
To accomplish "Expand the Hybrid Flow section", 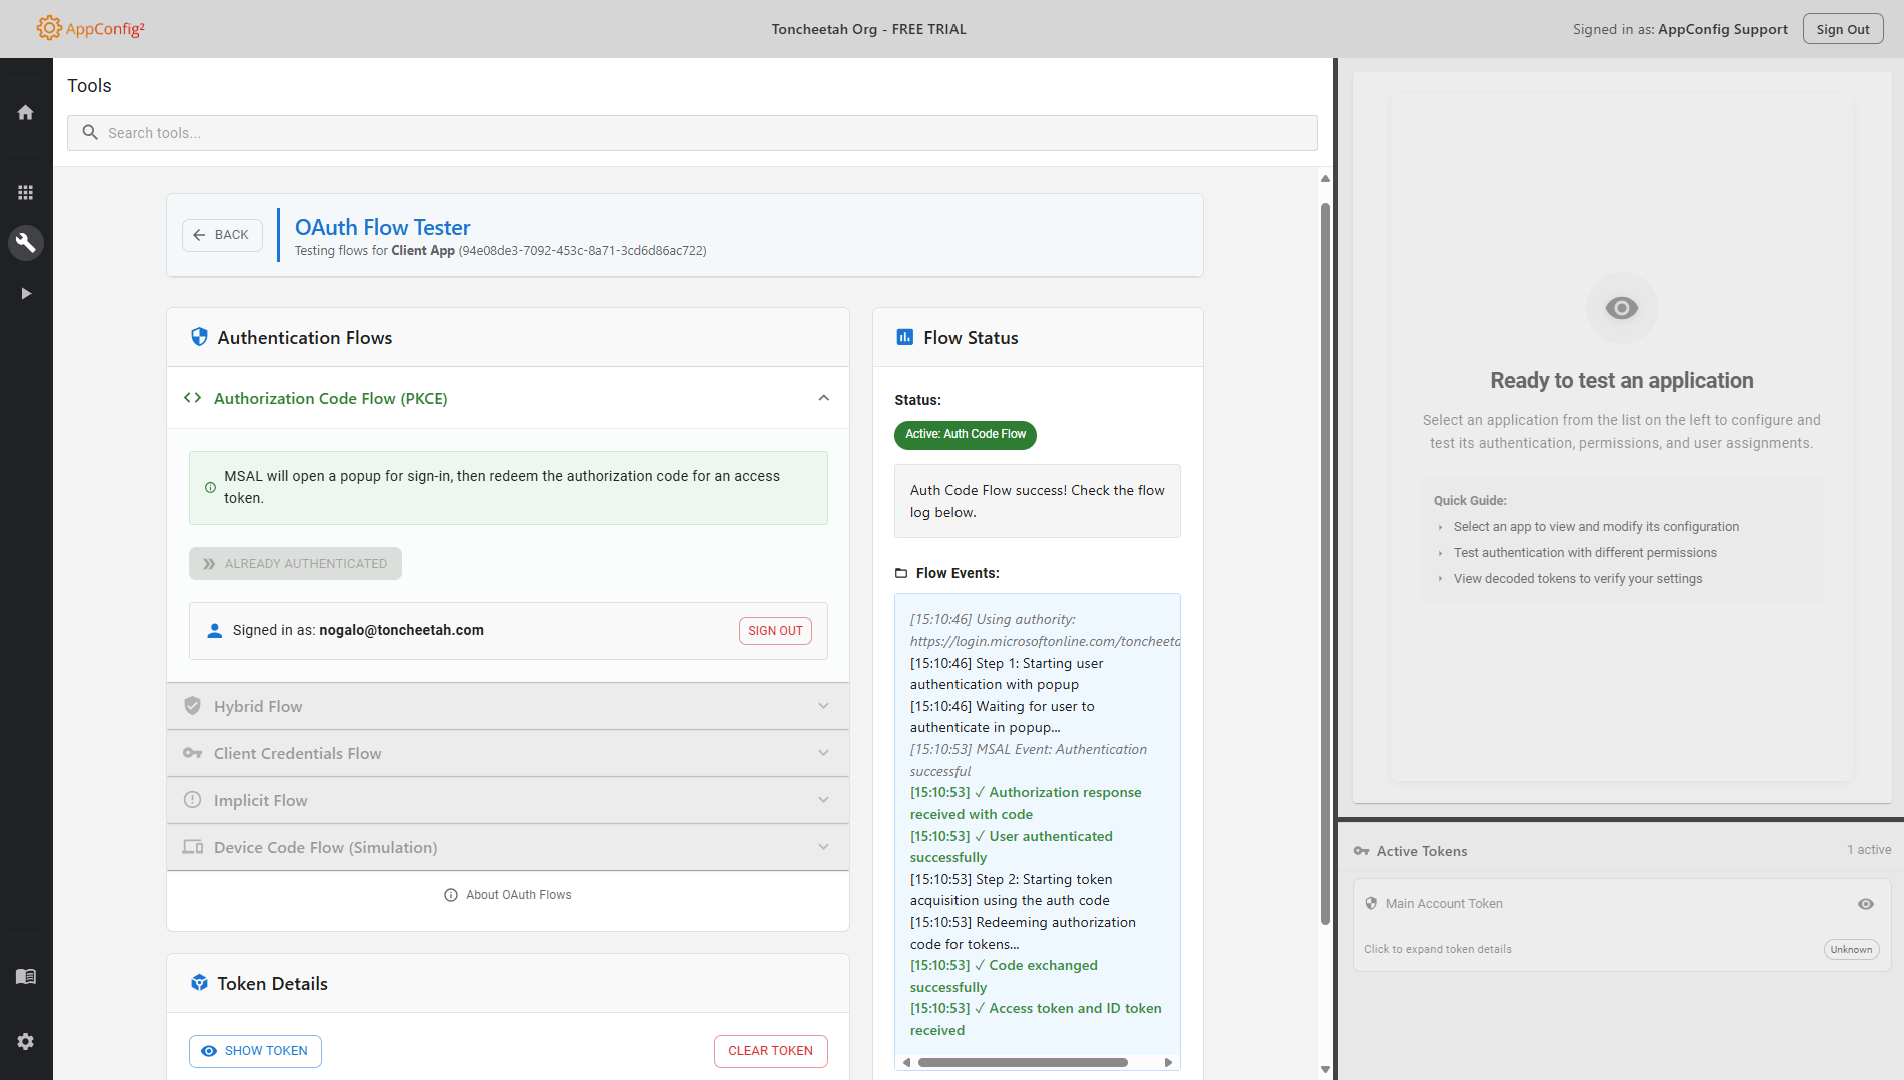I will 508,706.
